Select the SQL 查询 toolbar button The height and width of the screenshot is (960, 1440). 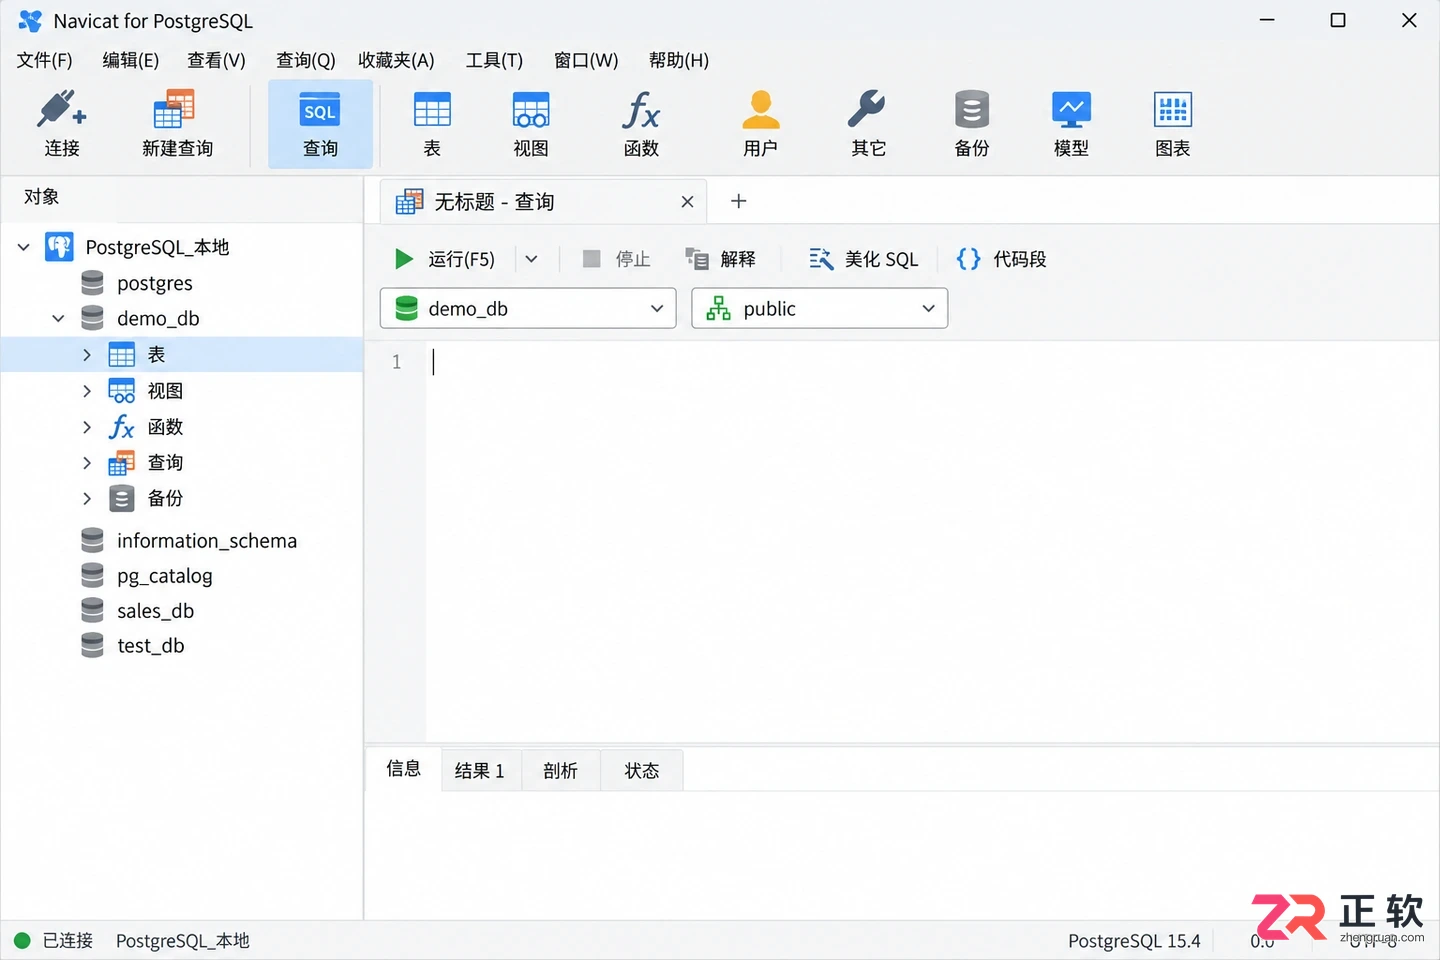[x=320, y=124]
